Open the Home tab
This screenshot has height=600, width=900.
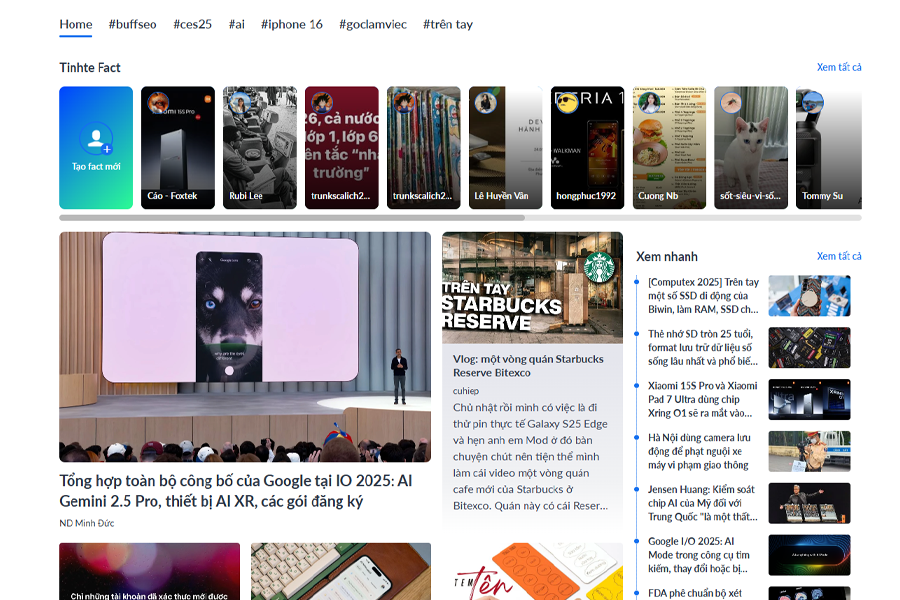pyautogui.click(x=76, y=25)
